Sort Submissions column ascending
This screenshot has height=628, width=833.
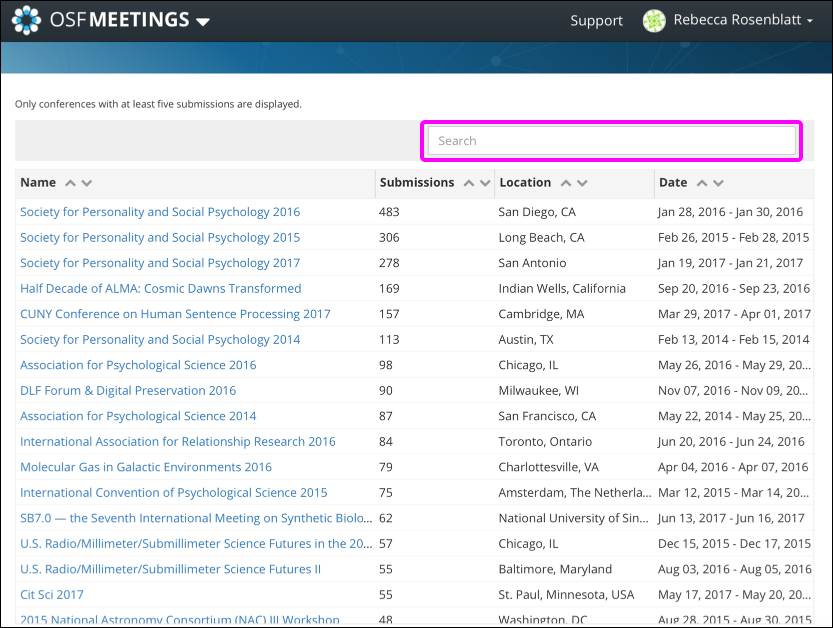click(469, 183)
